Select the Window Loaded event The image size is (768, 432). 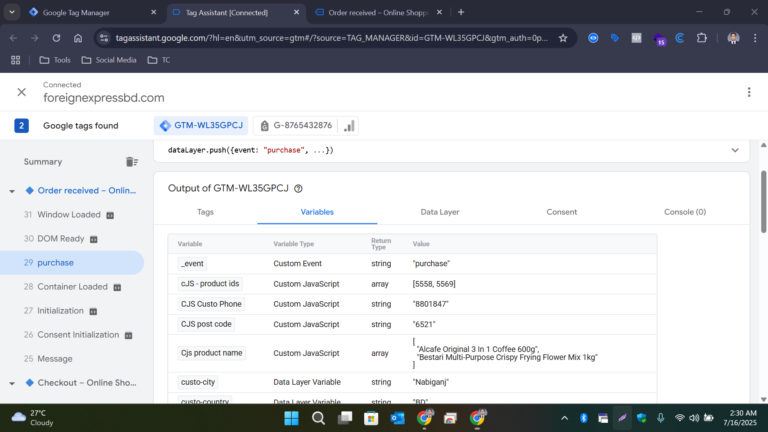pos(69,215)
